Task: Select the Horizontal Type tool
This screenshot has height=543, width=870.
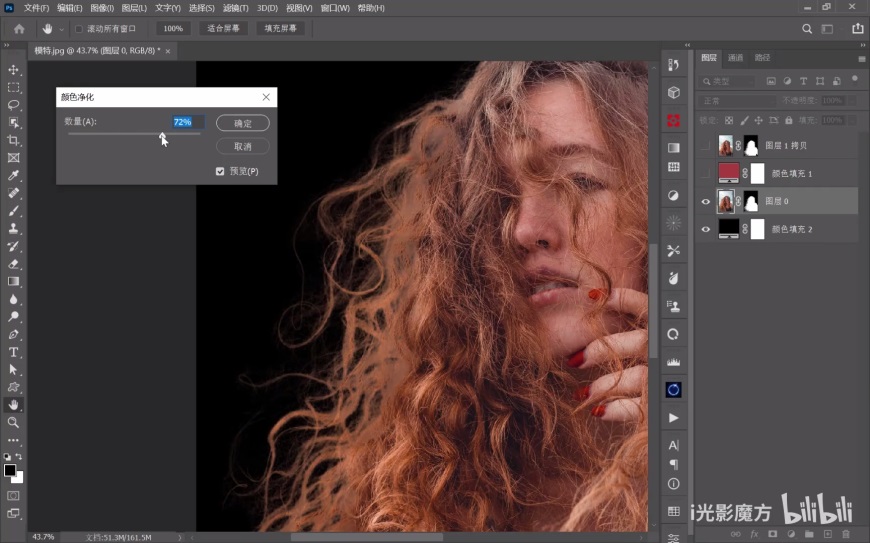Action: pos(13,352)
